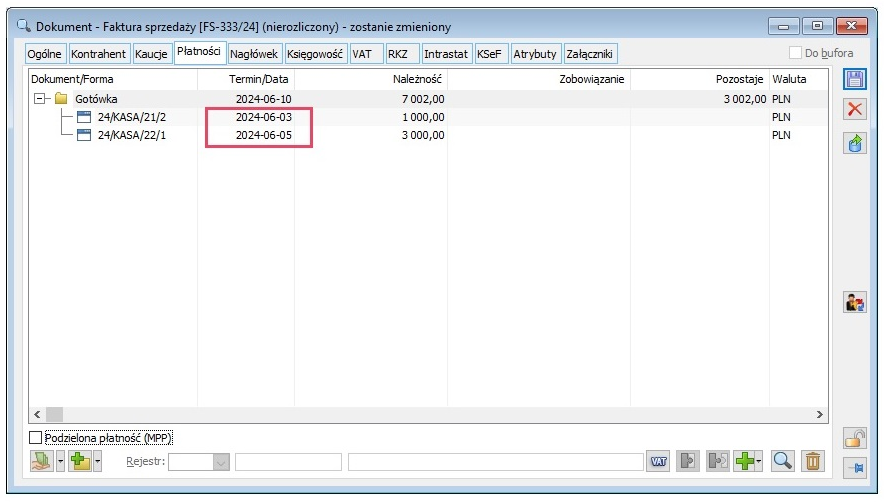Select the Gotówka row

[x=428, y=99]
